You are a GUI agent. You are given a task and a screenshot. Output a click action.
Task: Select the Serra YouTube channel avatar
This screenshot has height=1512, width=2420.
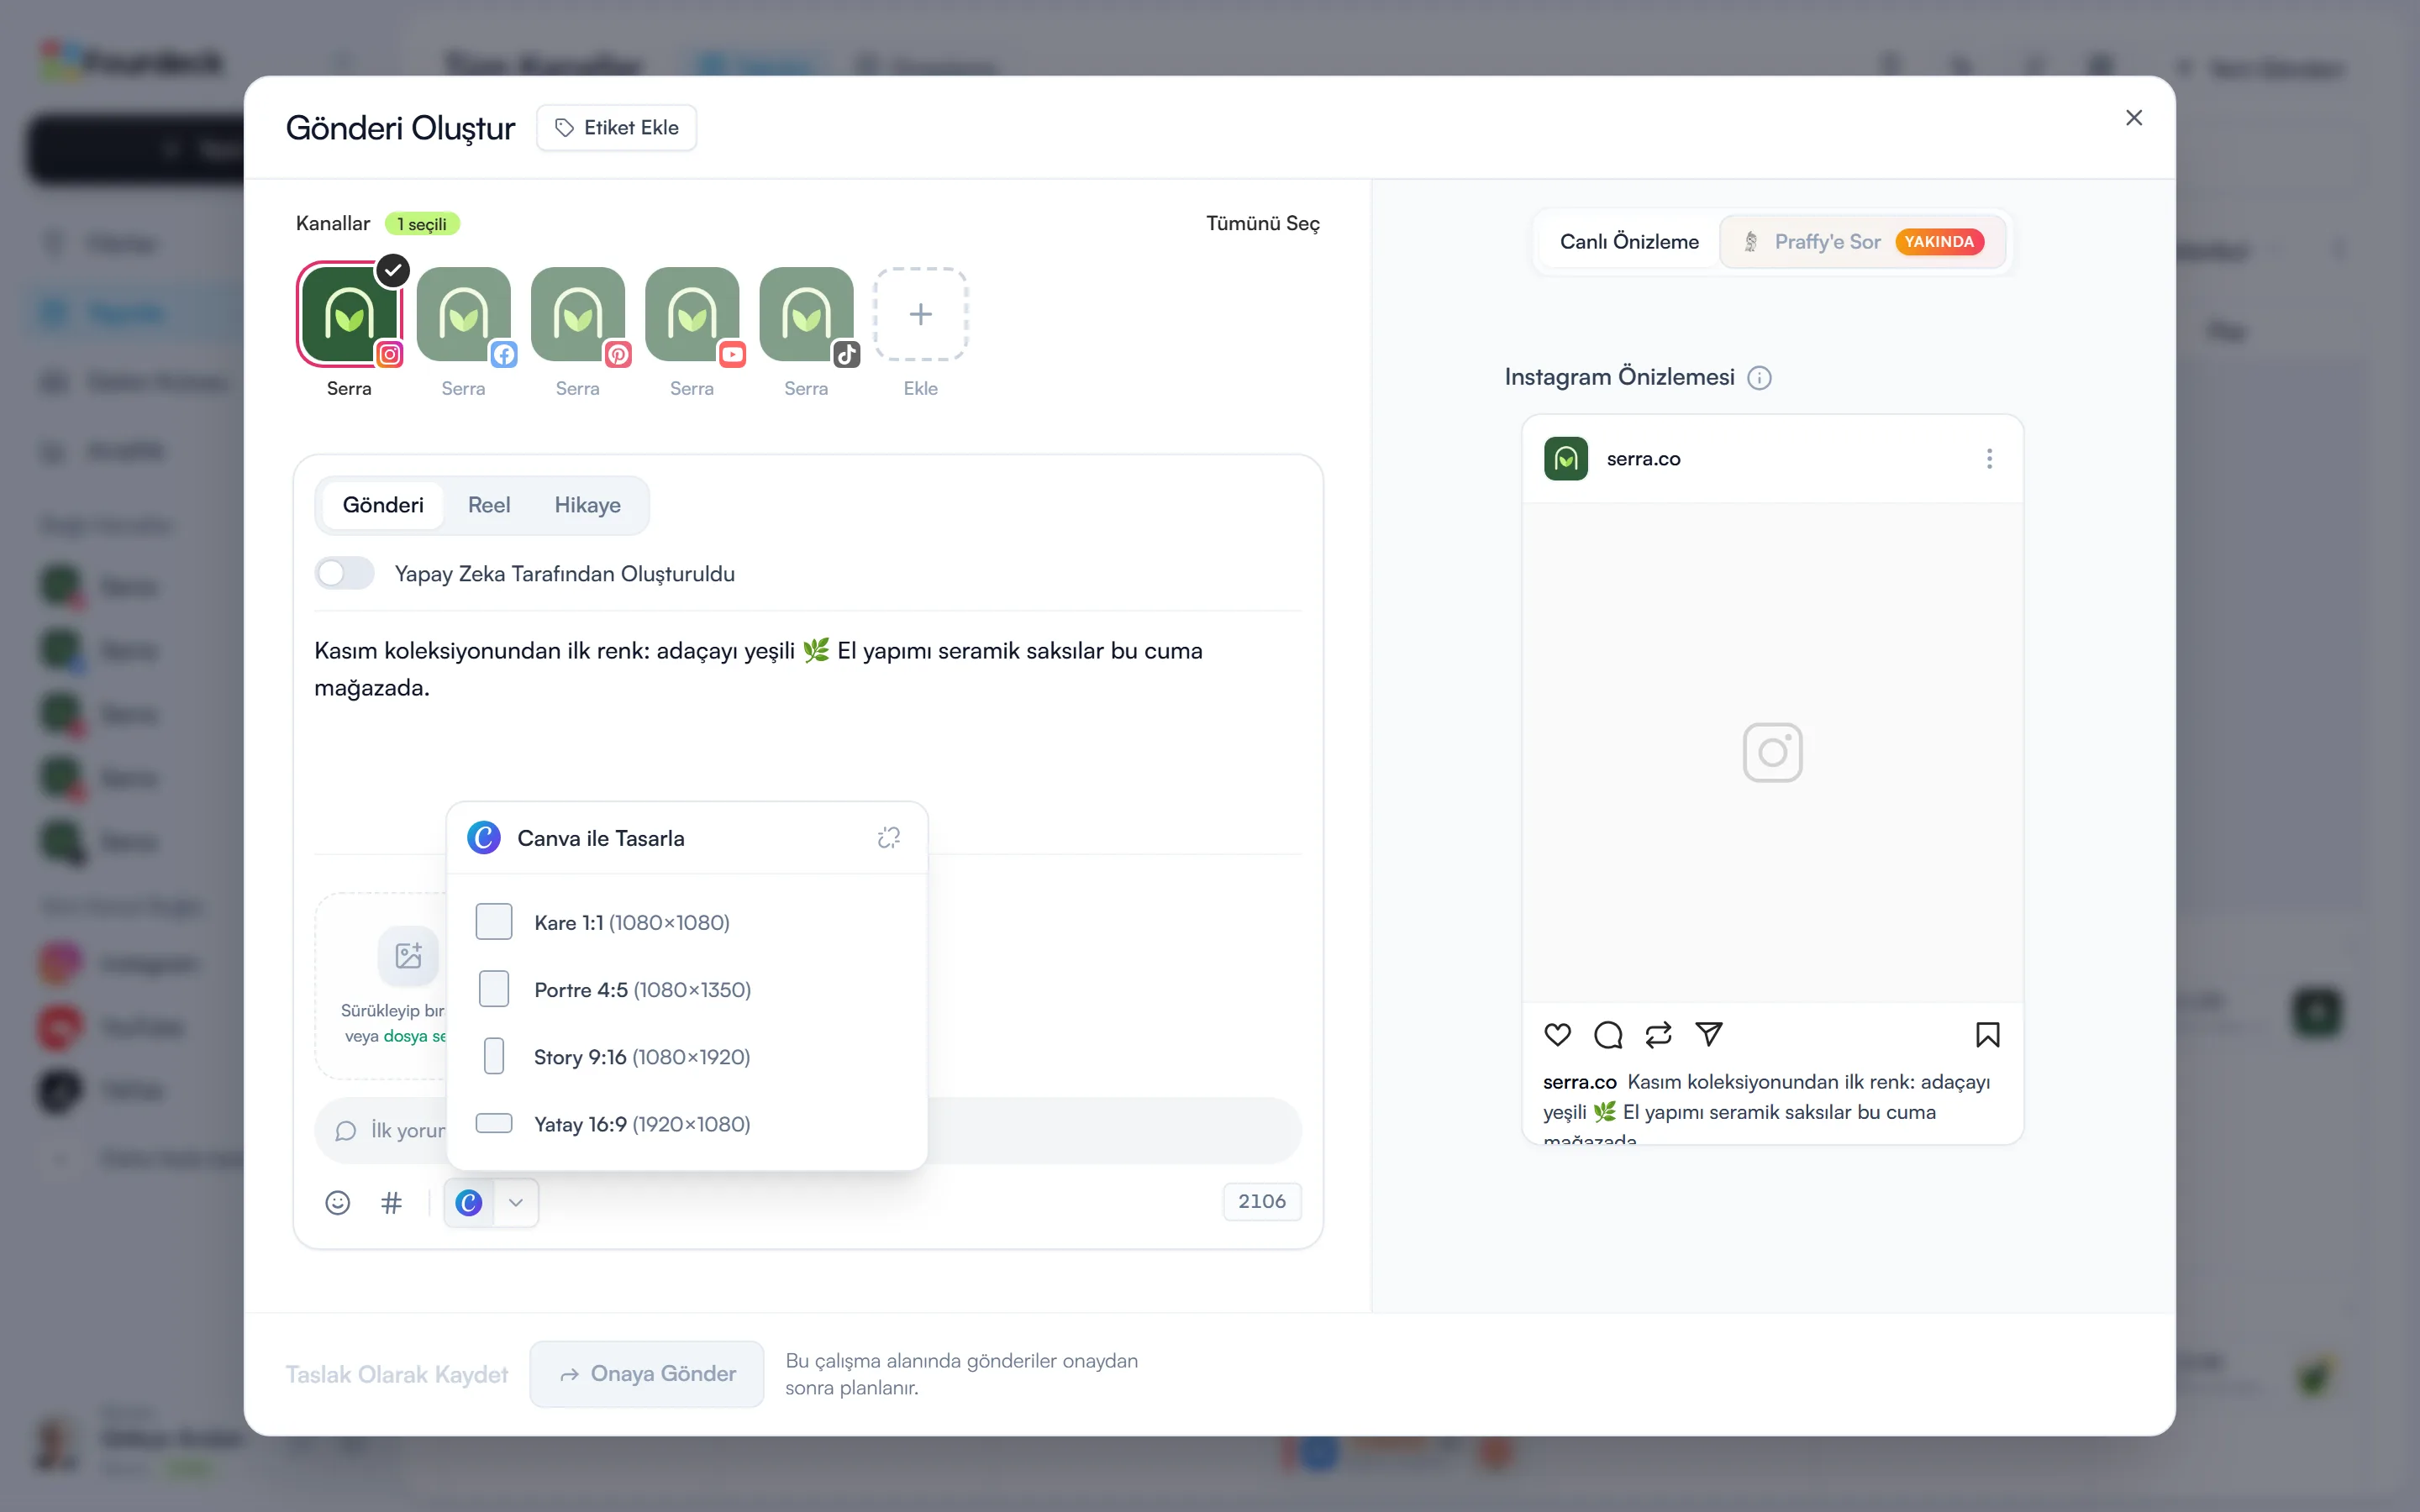(x=692, y=314)
